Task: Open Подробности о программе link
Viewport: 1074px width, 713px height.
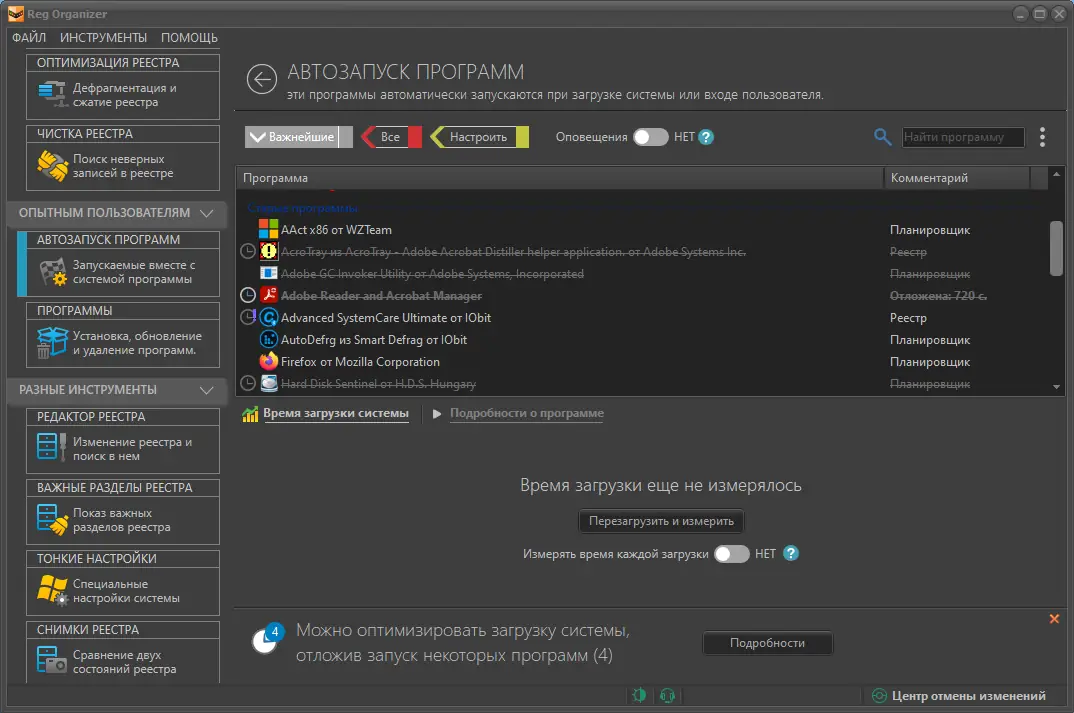Action: (x=527, y=414)
